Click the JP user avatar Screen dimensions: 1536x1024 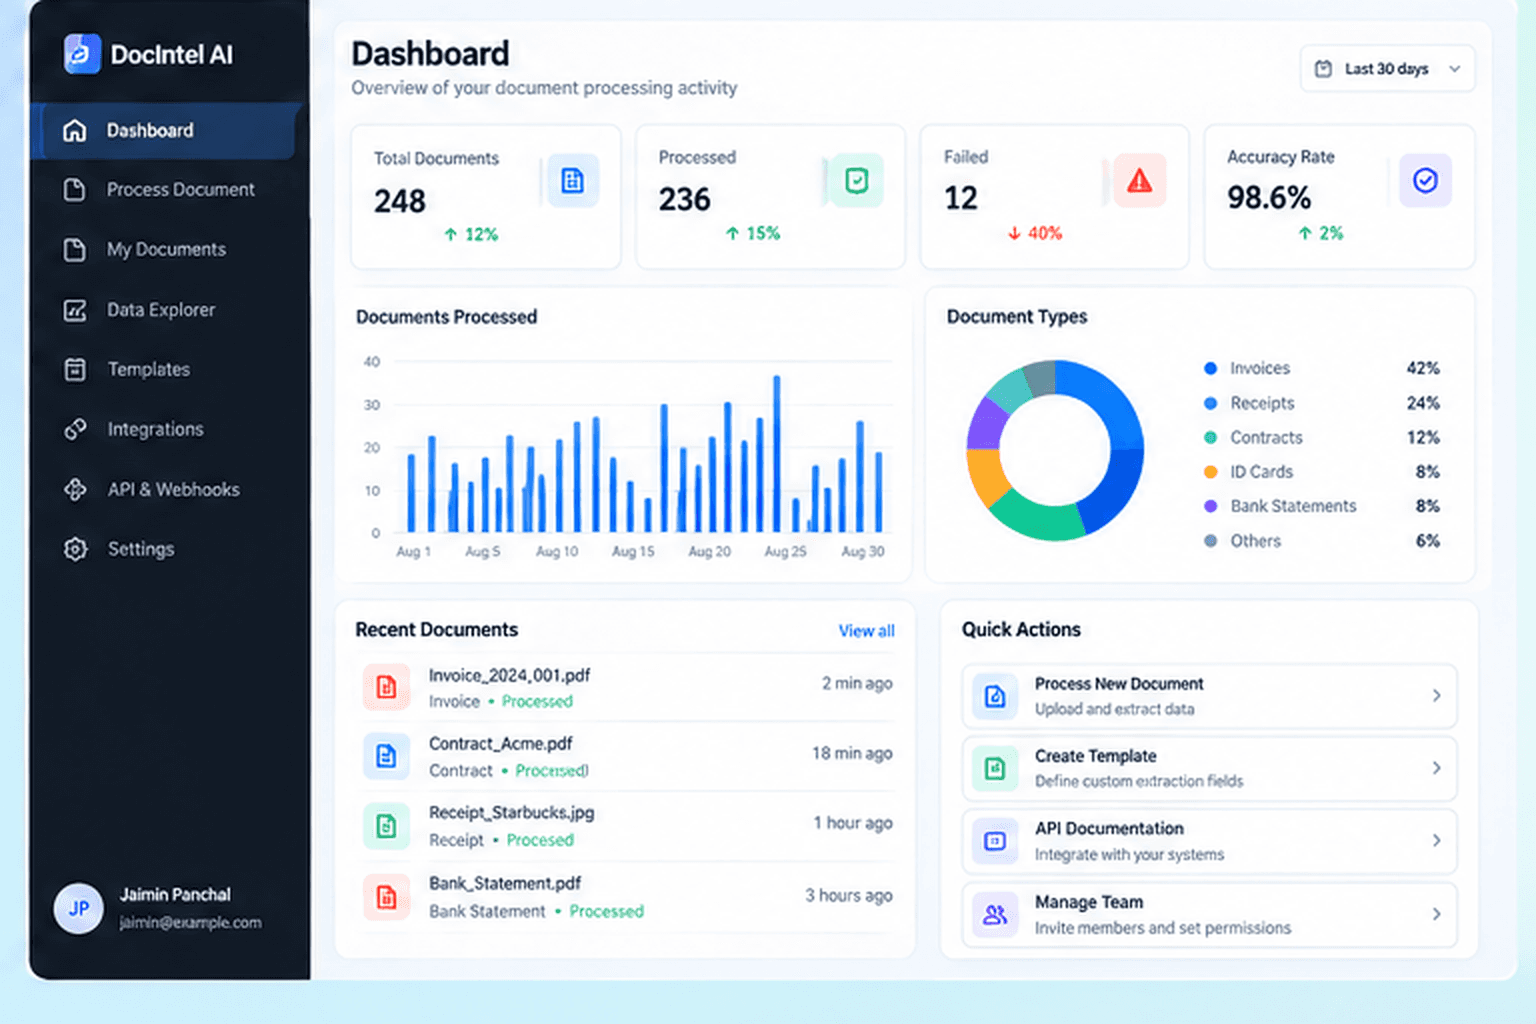click(79, 908)
